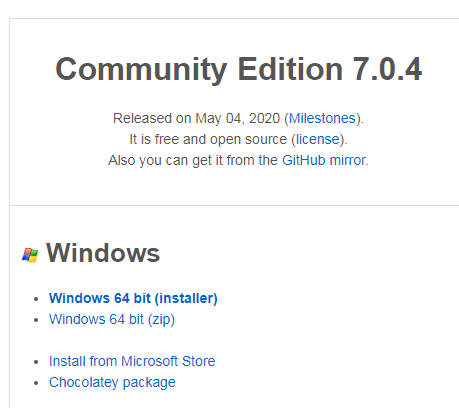Click the bullet beside Install from Microsoft Store
This screenshot has width=459, height=408.
click(x=36, y=362)
